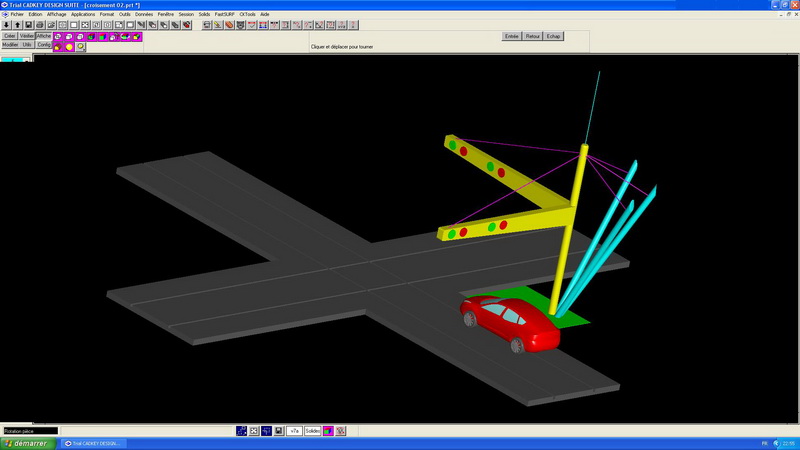
Task: Click the down arrow toolbar icon
Action: click(6, 25)
